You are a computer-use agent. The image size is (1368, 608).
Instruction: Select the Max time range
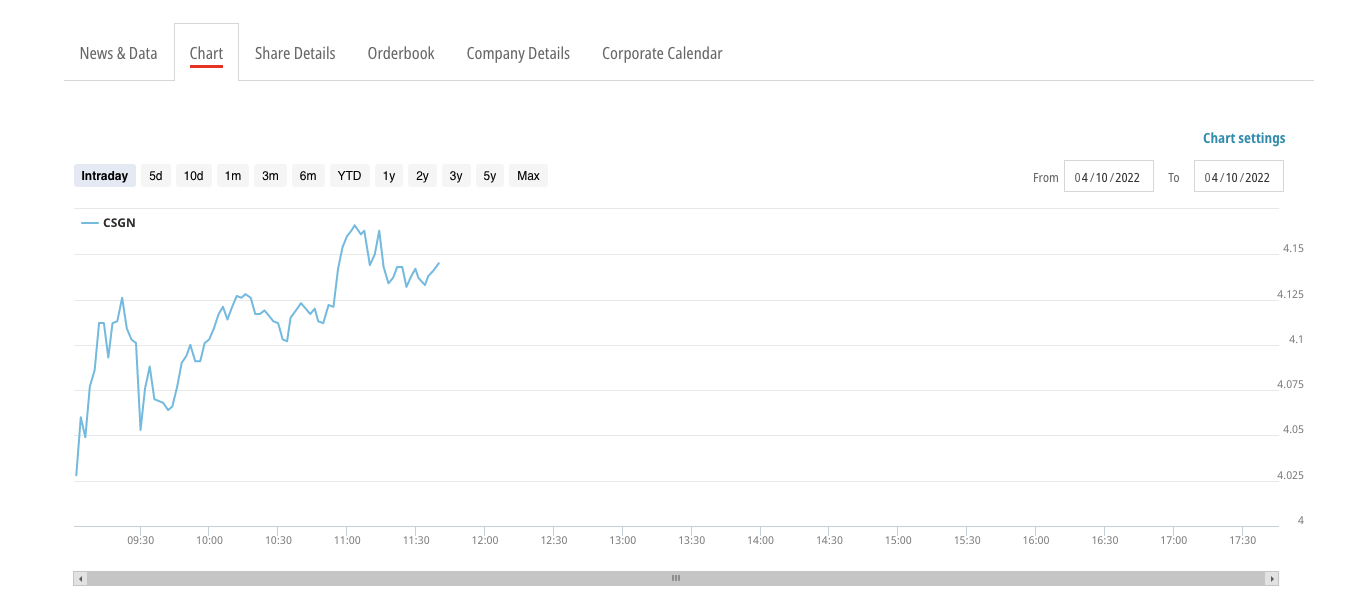point(529,176)
